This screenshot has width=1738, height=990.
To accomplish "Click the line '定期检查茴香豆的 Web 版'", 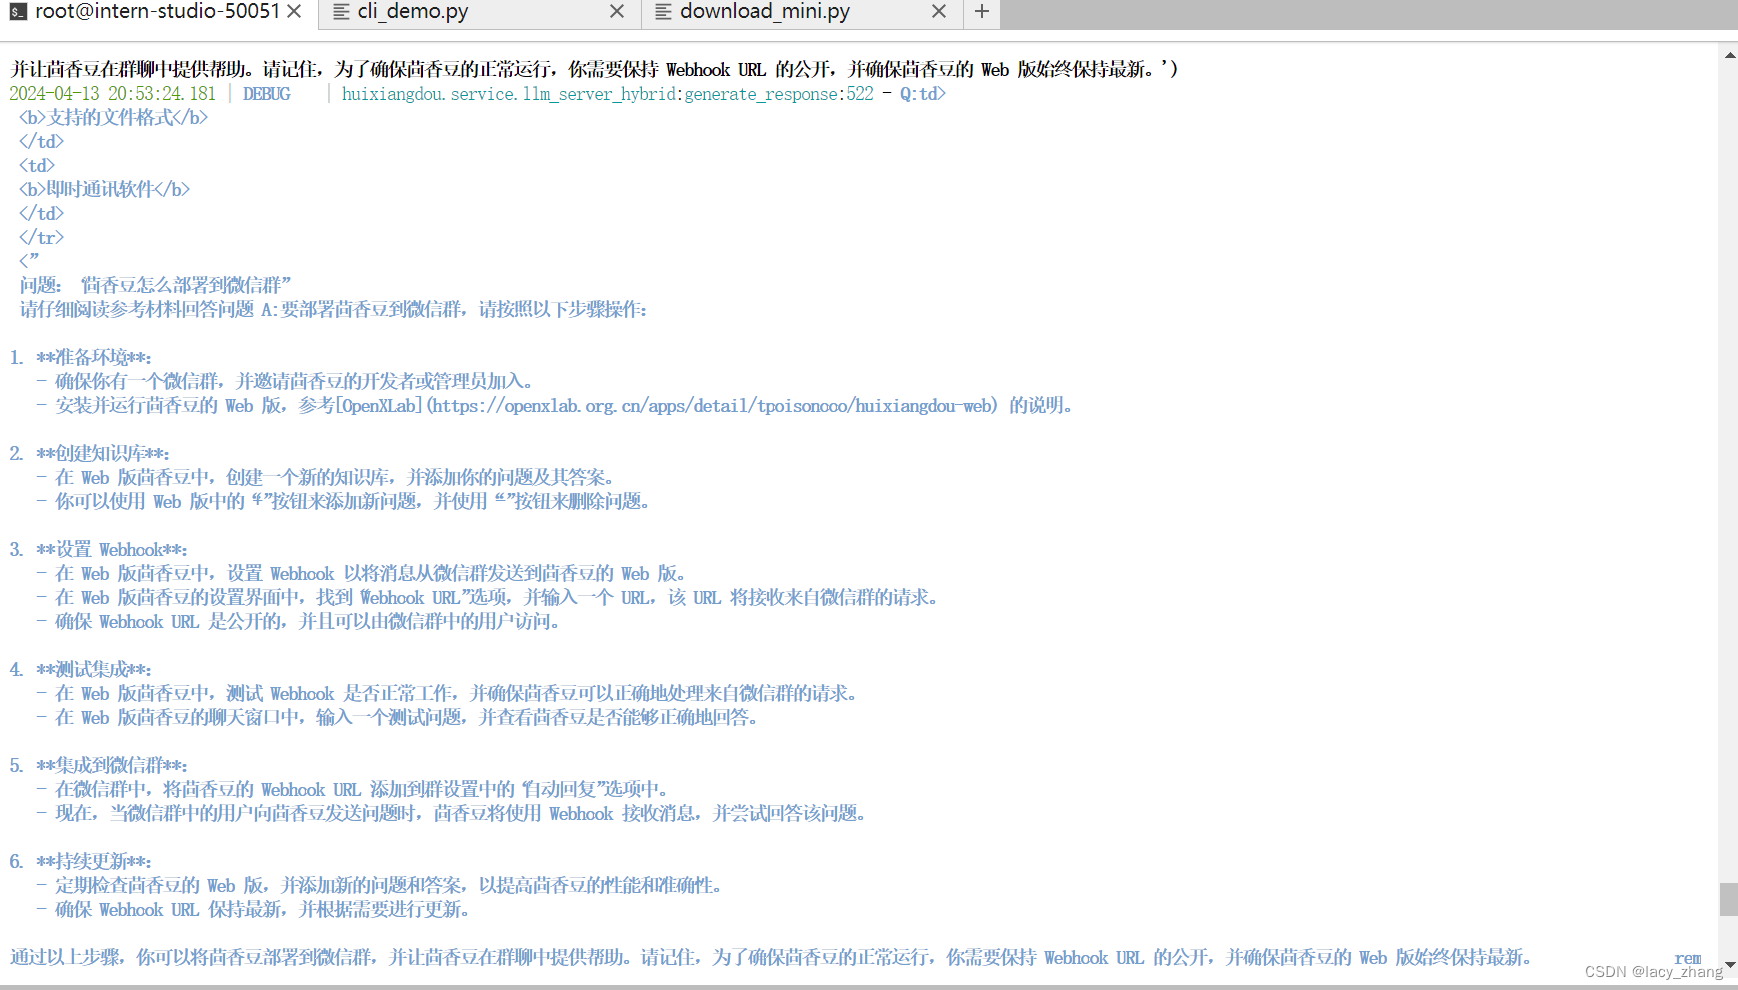I will (x=379, y=886).
